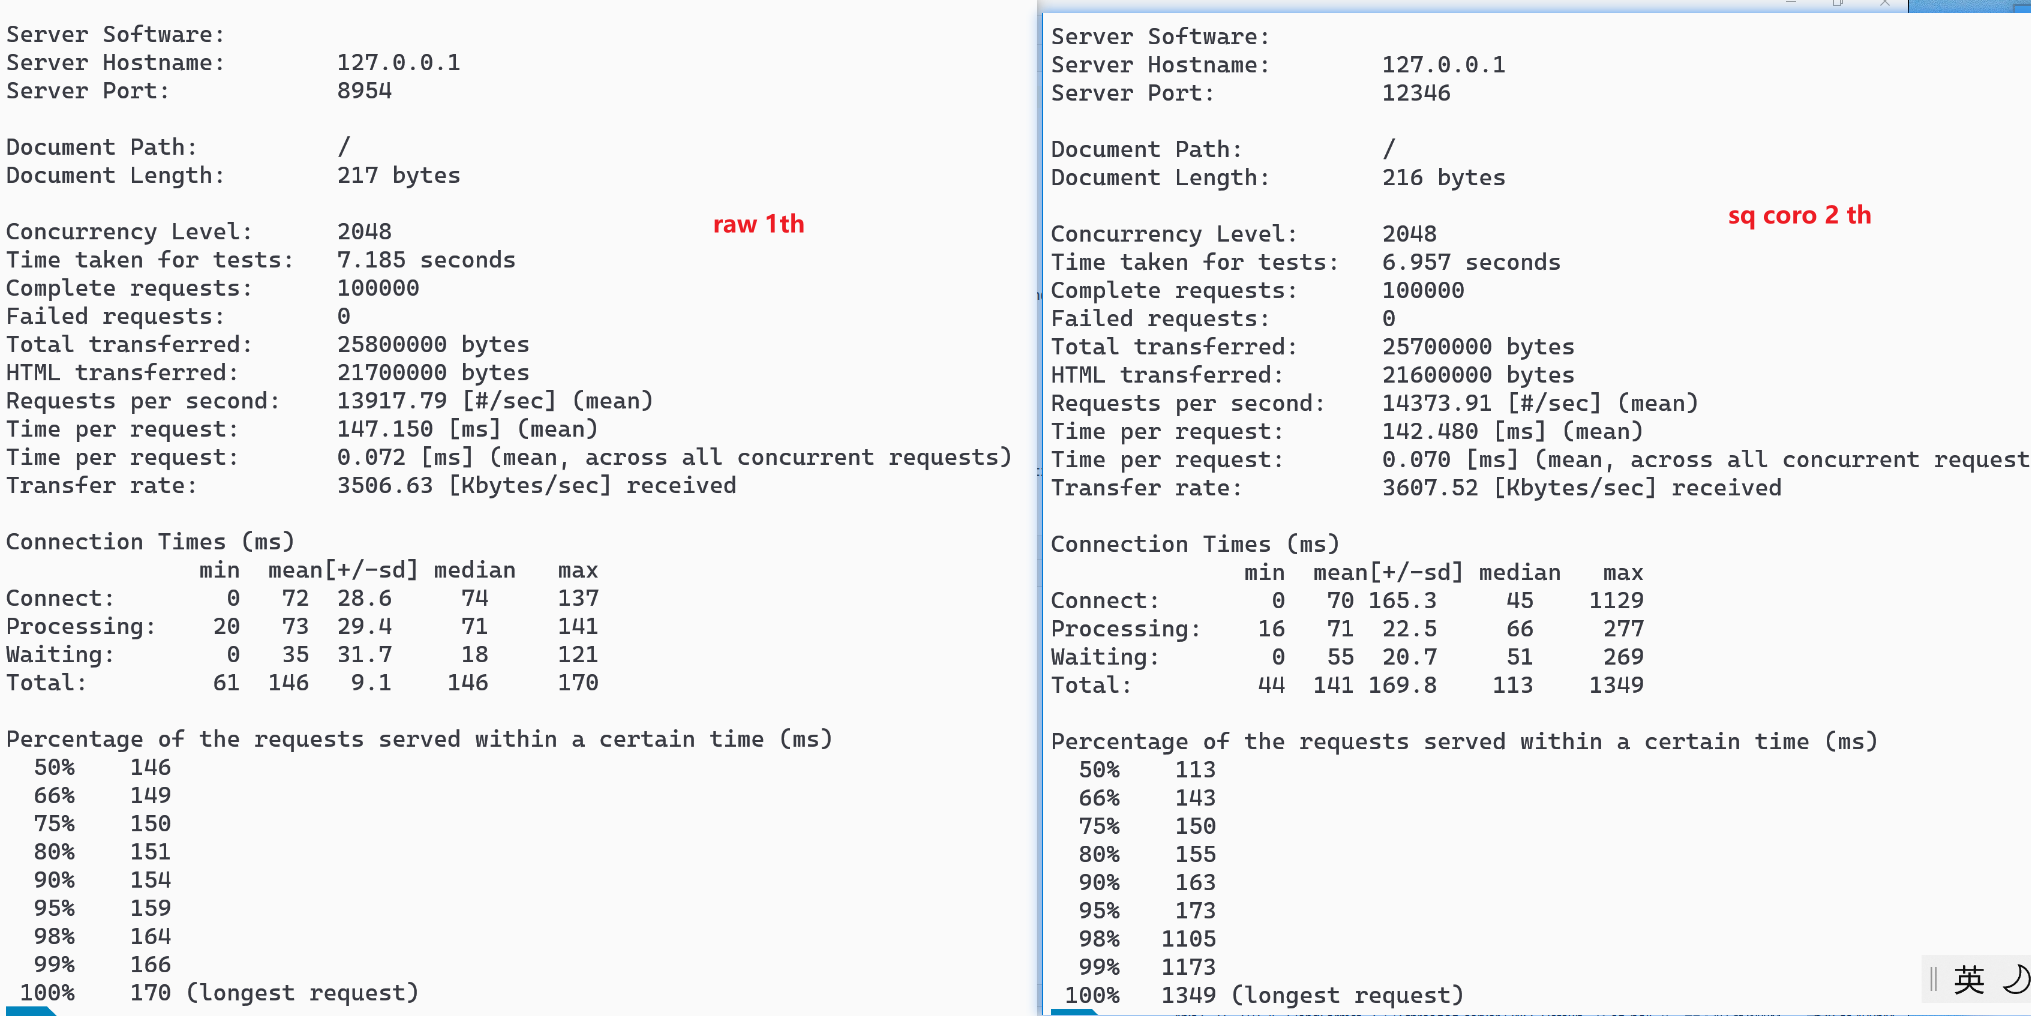The height and width of the screenshot is (1016, 2031).
Task: Click the red 'sq coro 2 th' annotation
Action: click(1798, 215)
